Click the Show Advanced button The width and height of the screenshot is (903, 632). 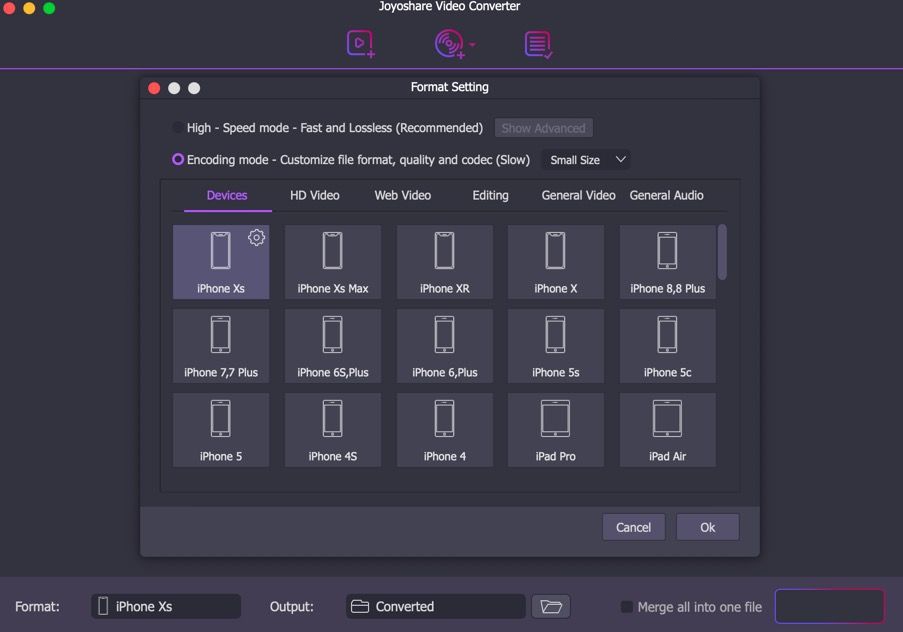(x=544, y=128)
